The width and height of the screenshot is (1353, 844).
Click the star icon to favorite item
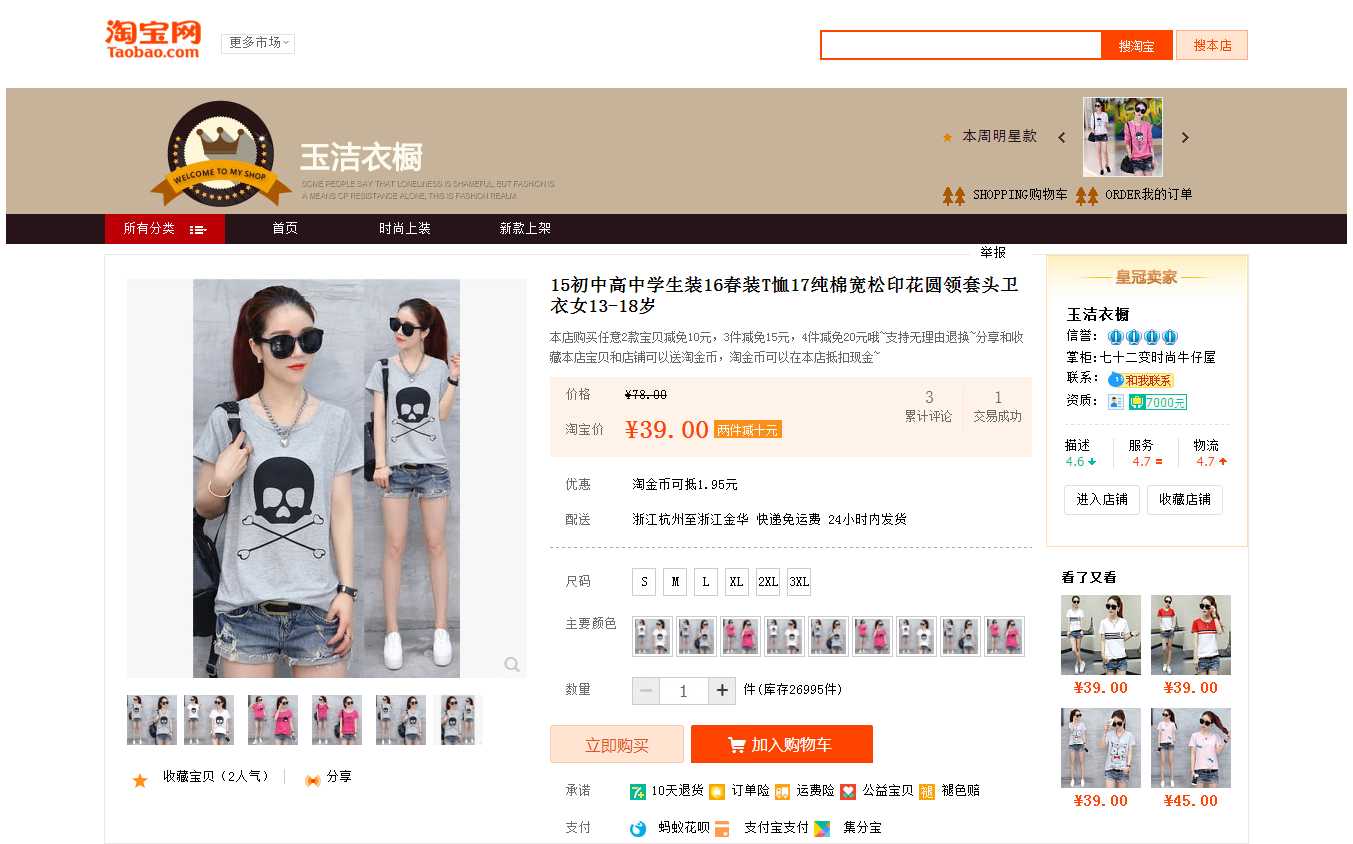click(x=140, y=780)
